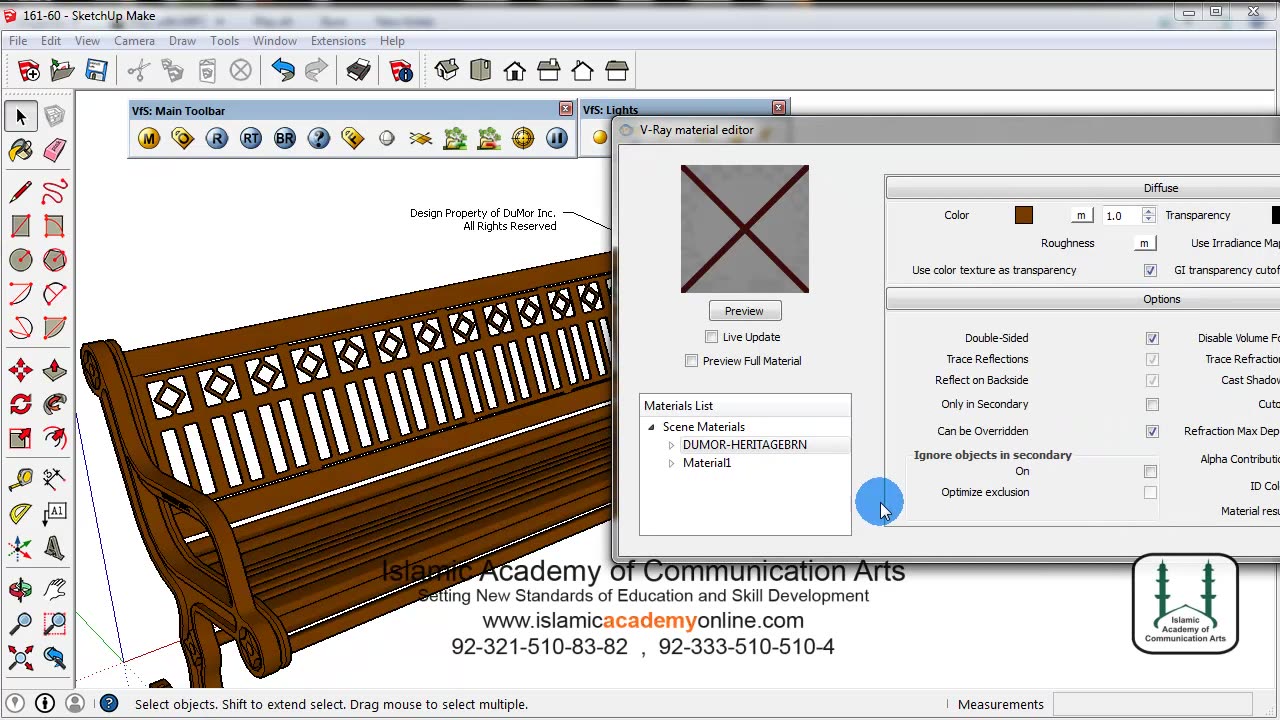The image size is (1280, 720).
Task: Click the brown Diffuse color swatch
Action: coord(1023,215)
